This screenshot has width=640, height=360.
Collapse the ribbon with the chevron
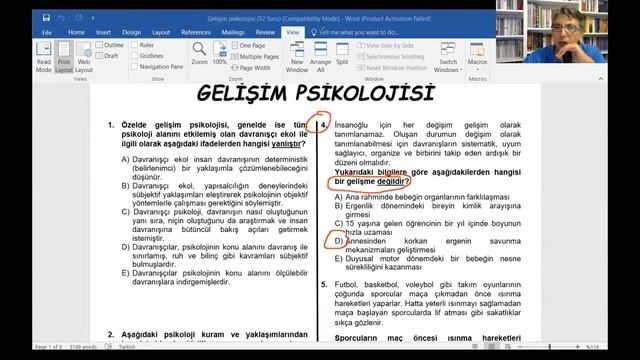click(600, 79)
